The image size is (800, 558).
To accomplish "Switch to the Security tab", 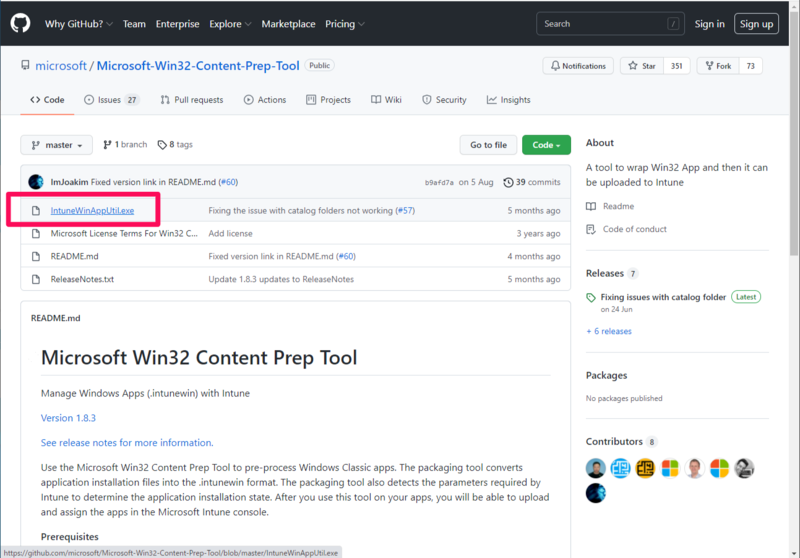I will tap(444, 100).
